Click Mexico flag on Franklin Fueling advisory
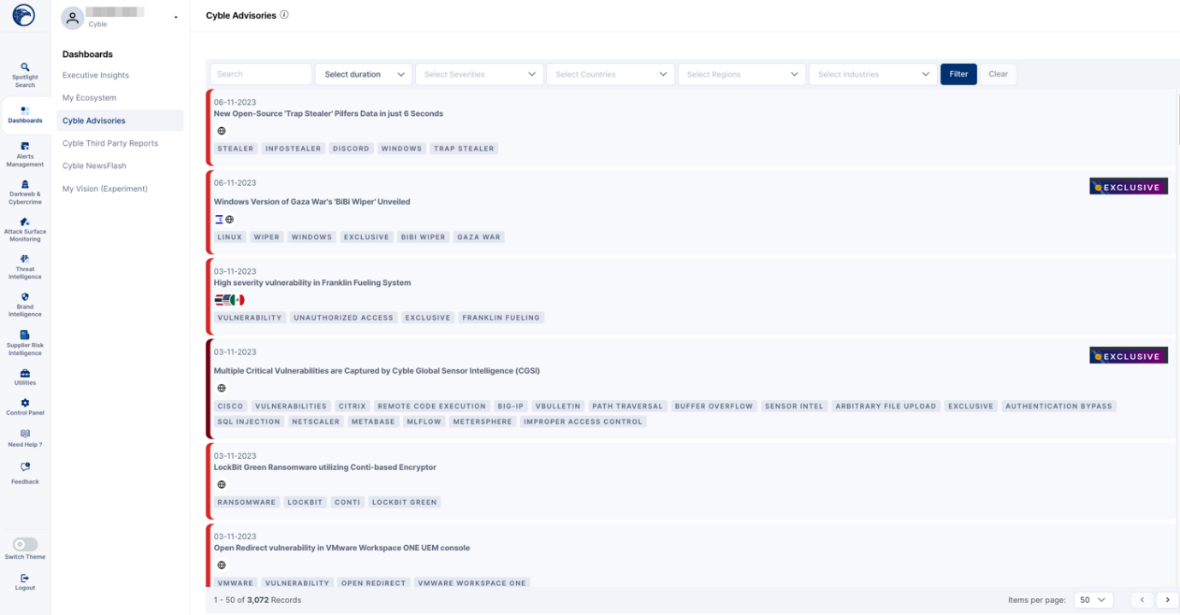The width and height of the screenshot is (1180, 615). click(x=238, y=300)
